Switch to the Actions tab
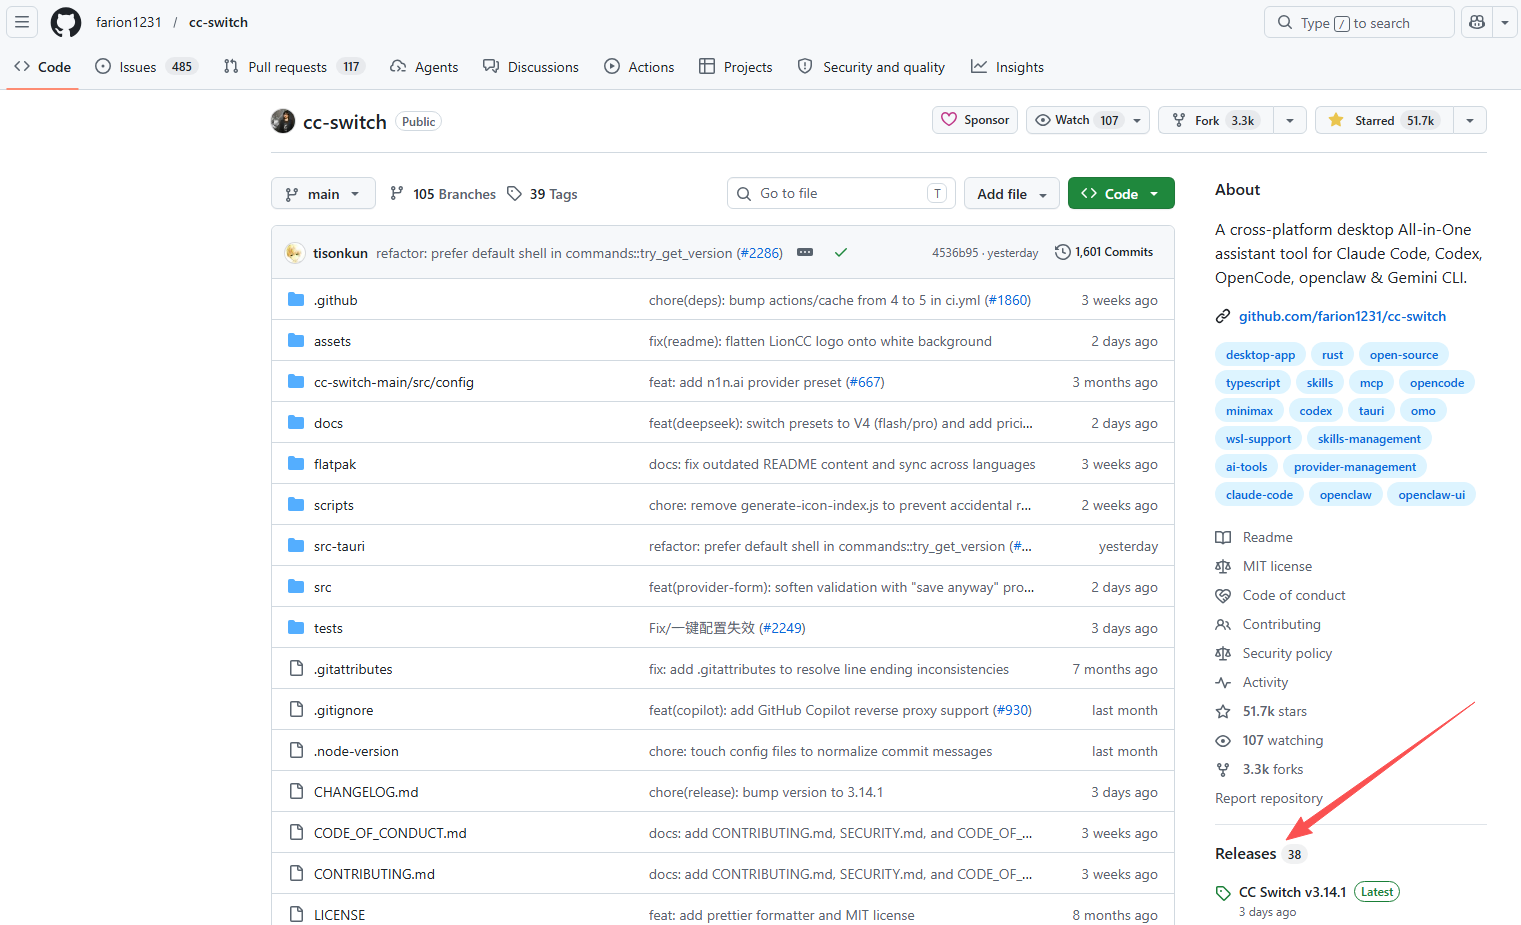Image resolution: width=1521 pixels, height=925 pixels. pos(639,67)
